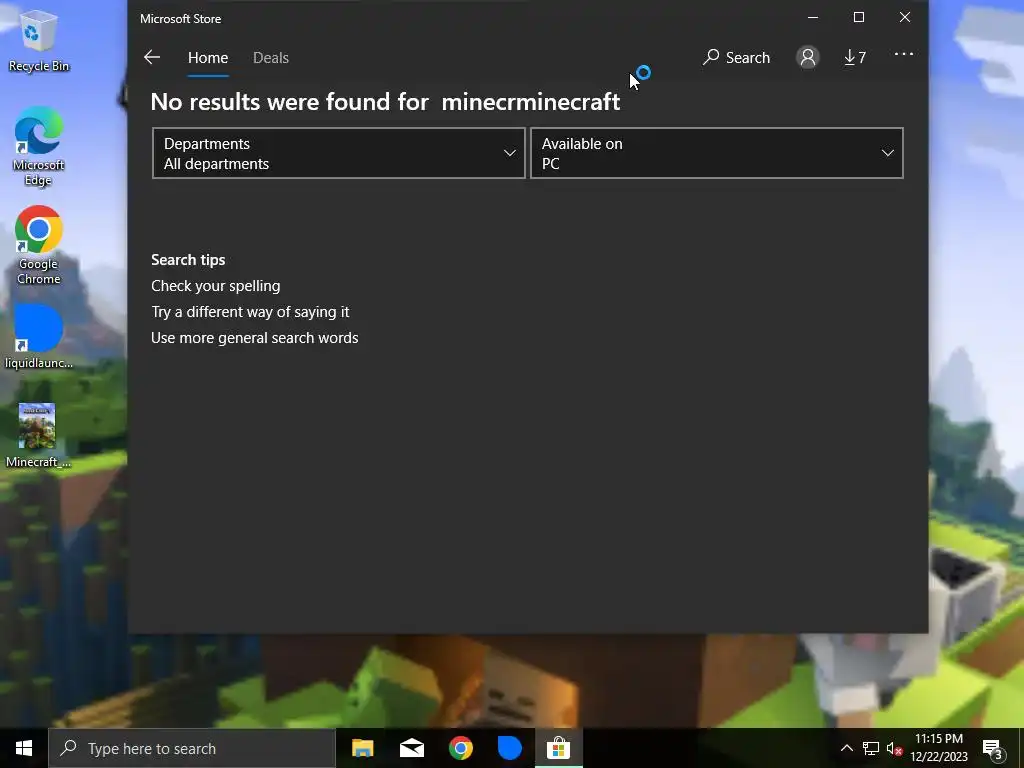Screen dimensions: 1024x768
Task: Expand the Departments dropdown
Action: click(x=339, y=153)
